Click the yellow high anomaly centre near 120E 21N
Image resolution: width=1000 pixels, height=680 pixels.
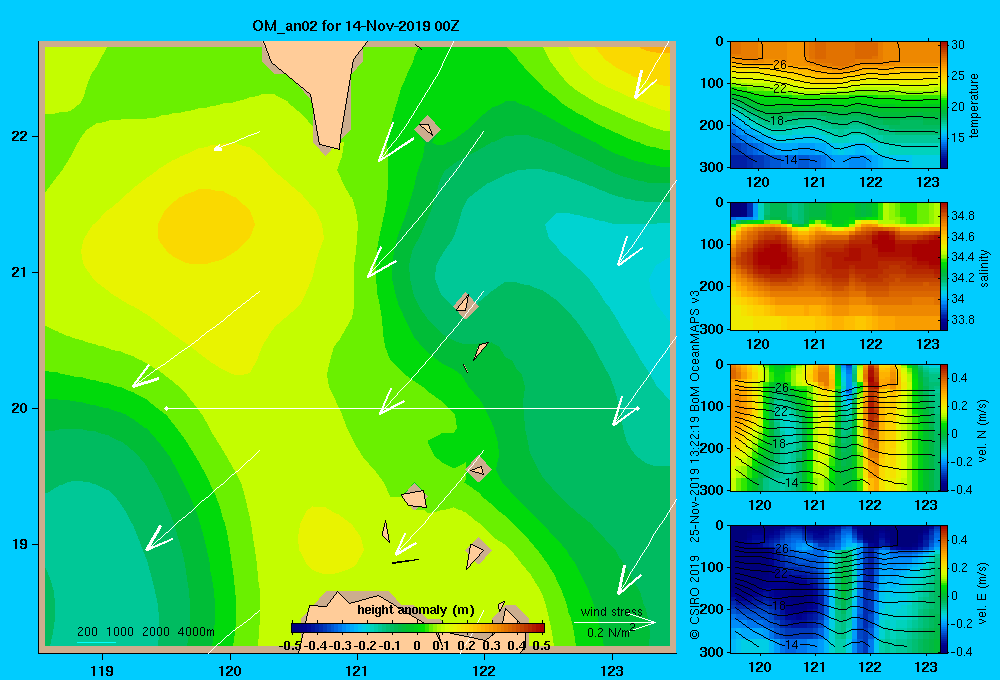205,226
